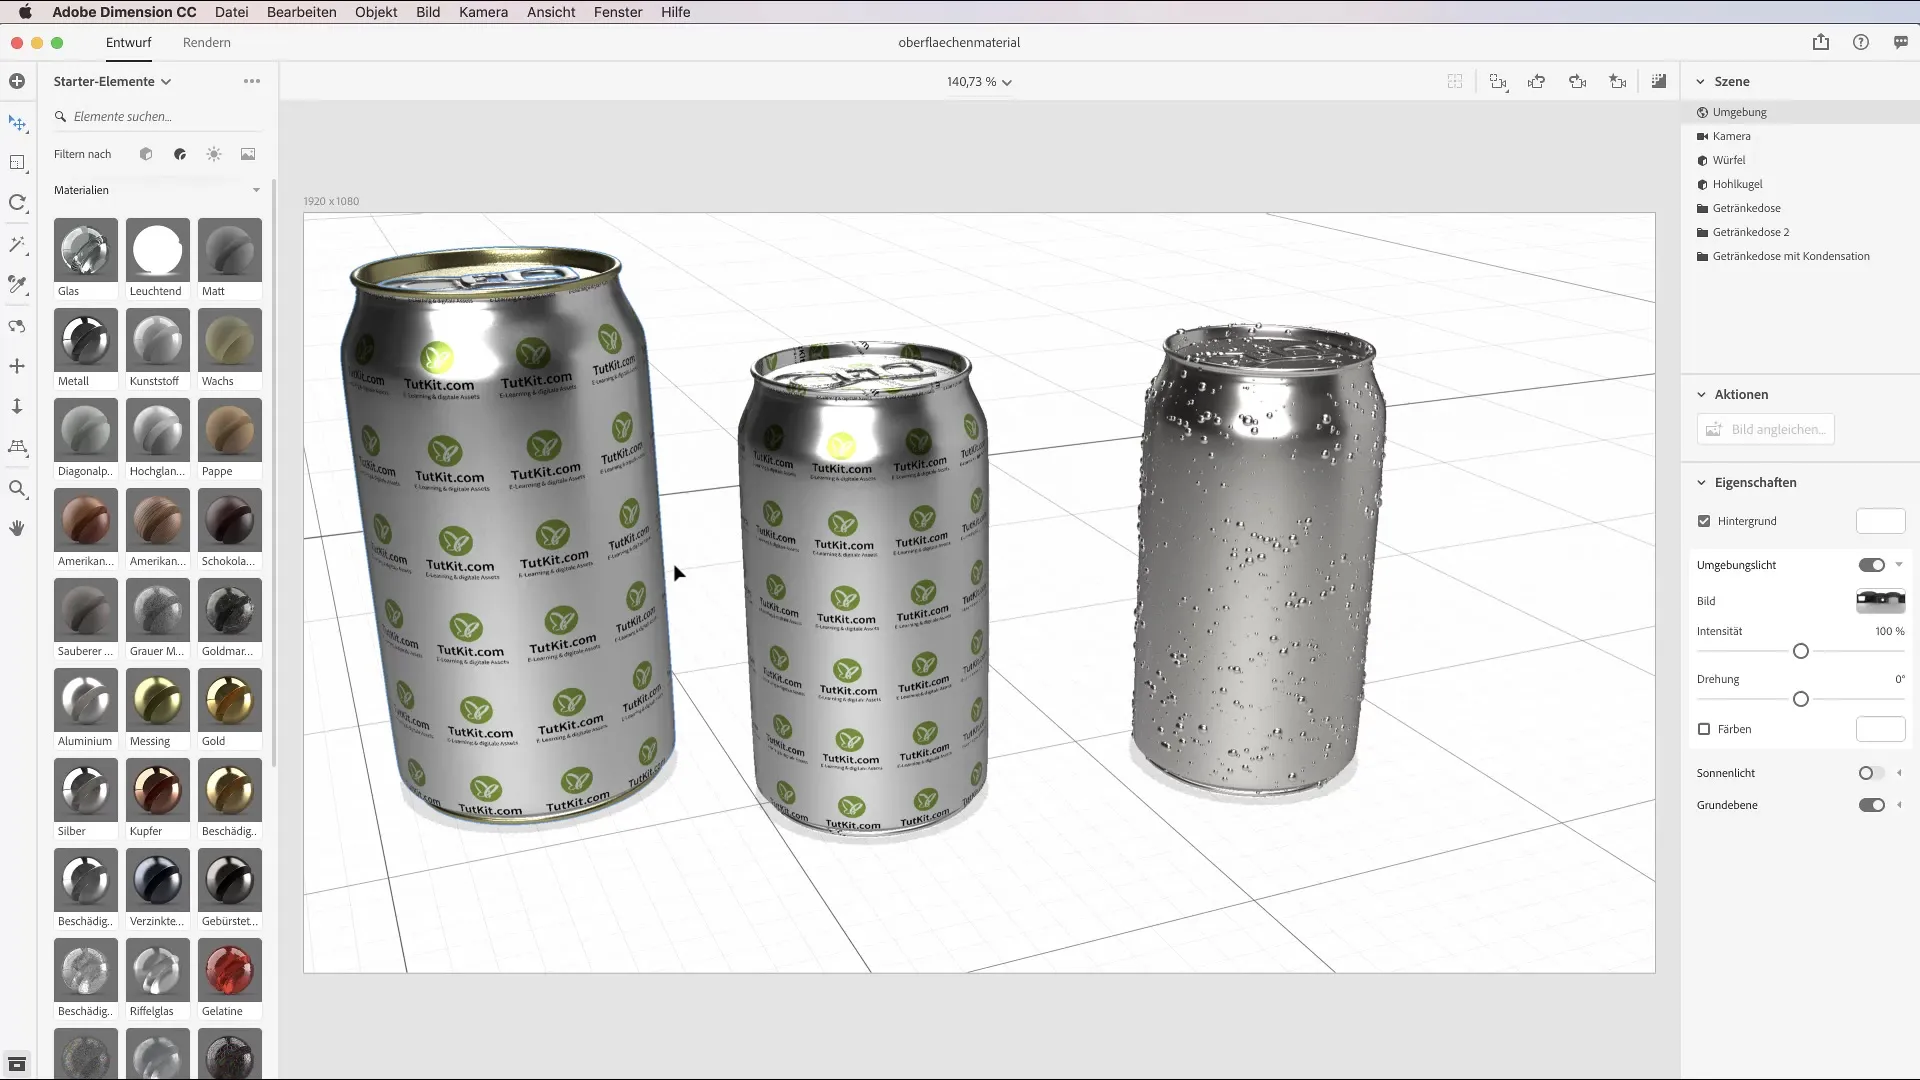This screenshot has width=1920, height=1080.
Task: Filter assets by images
Action: pos(248,154)
